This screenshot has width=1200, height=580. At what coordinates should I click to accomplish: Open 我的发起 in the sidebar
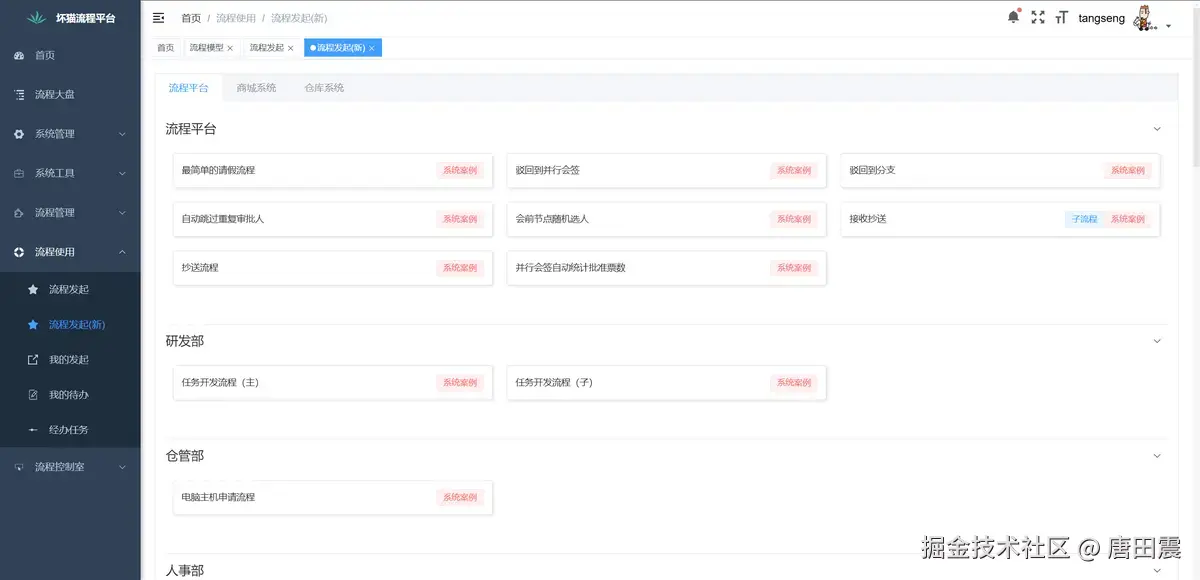click(70, 359)
